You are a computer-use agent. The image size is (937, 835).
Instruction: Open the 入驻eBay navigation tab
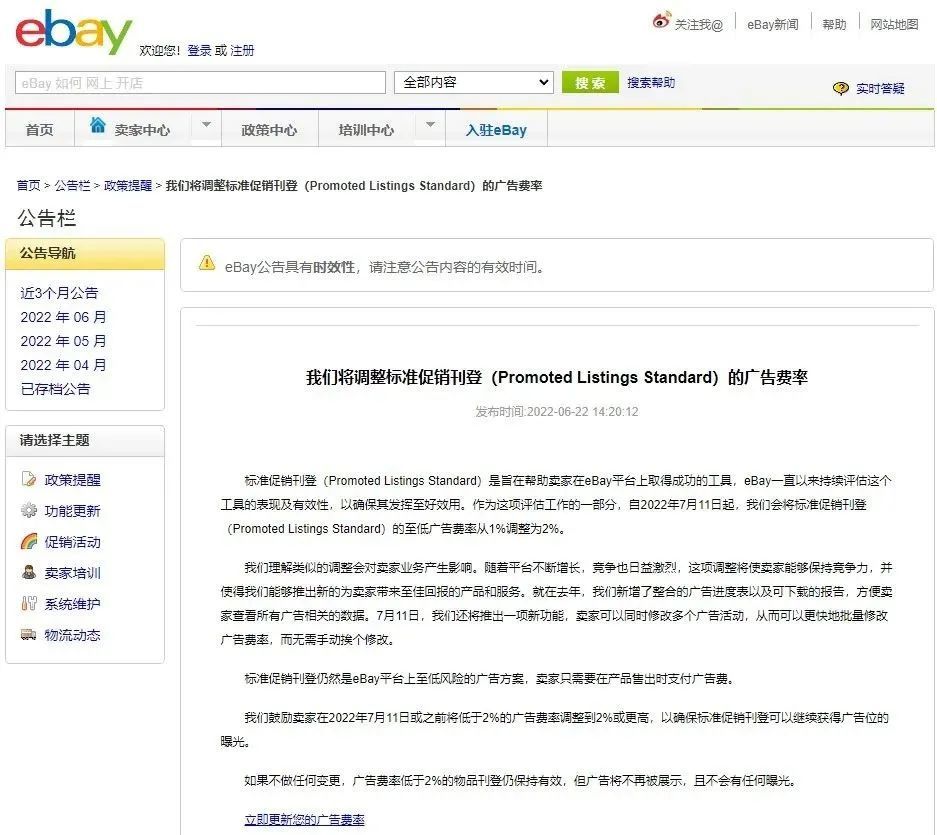496,130
